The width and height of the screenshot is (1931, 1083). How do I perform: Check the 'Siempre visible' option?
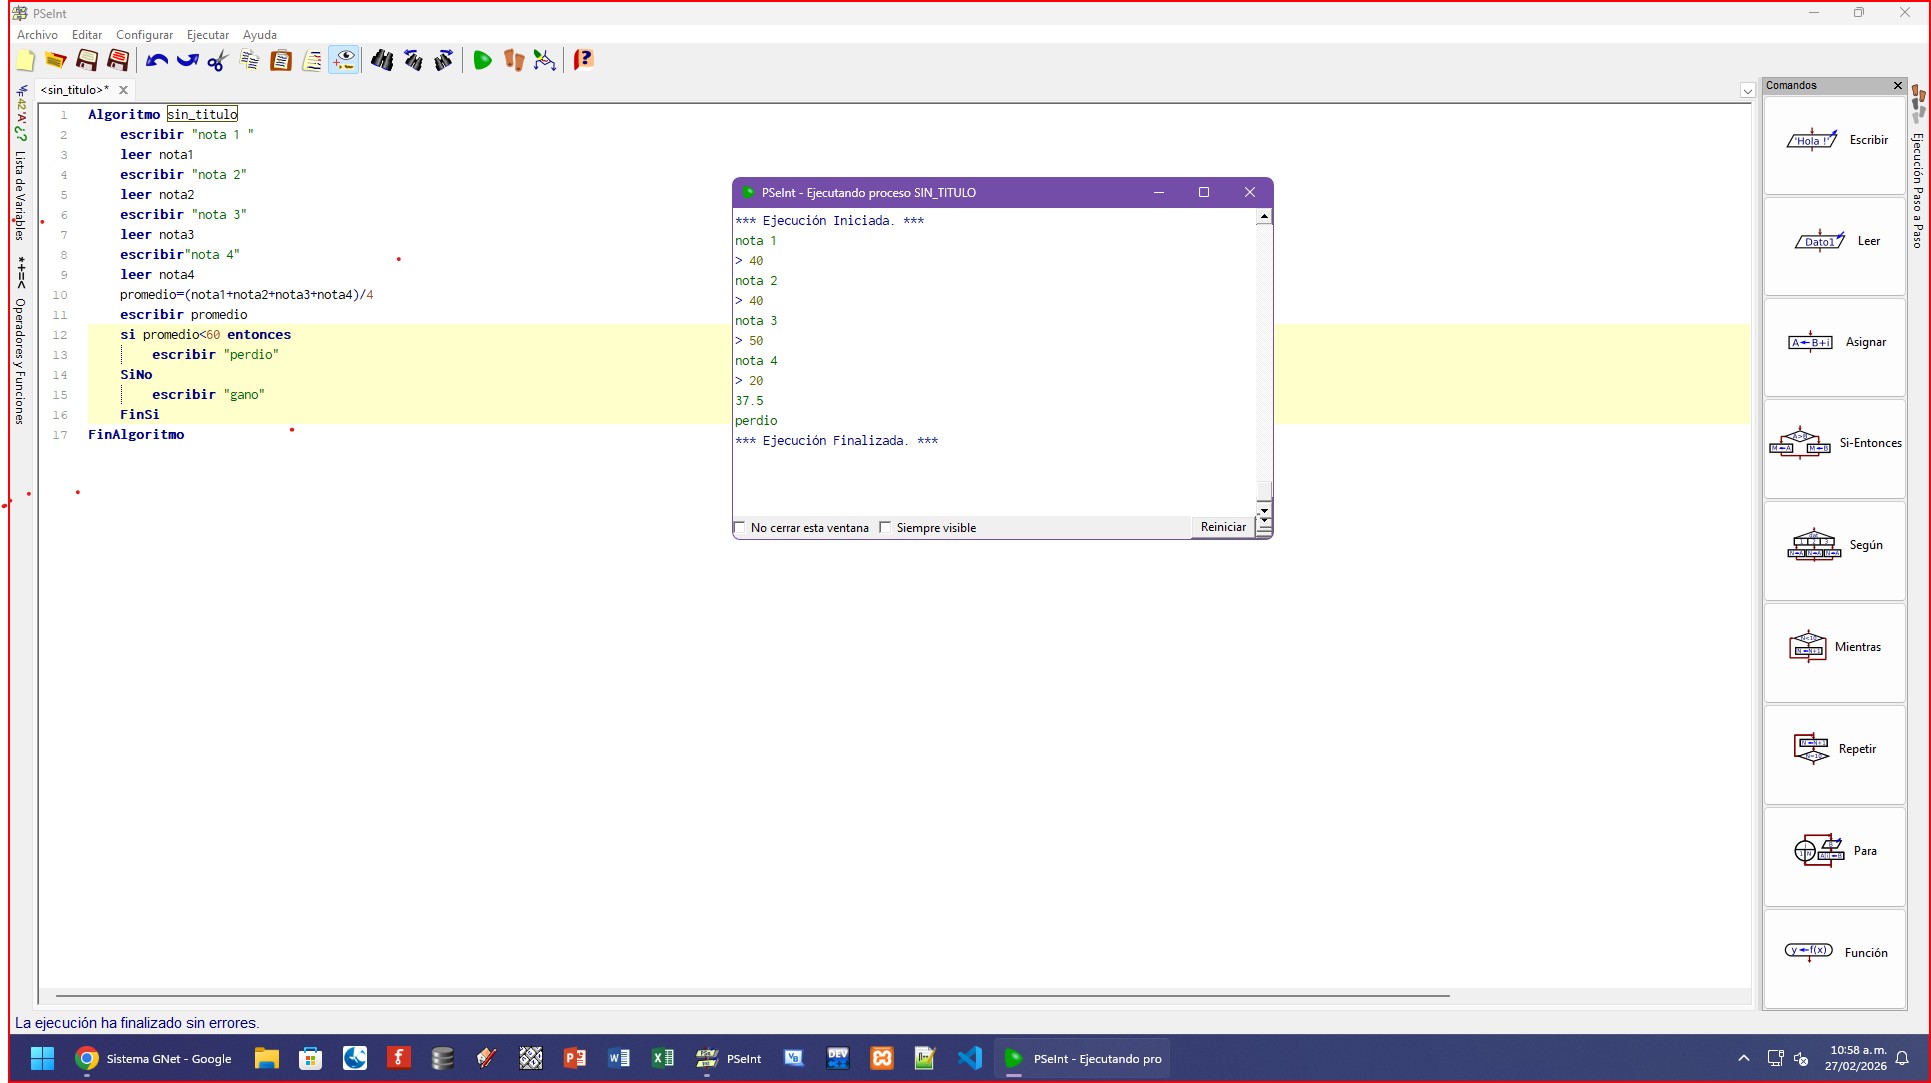click(885, 527)
